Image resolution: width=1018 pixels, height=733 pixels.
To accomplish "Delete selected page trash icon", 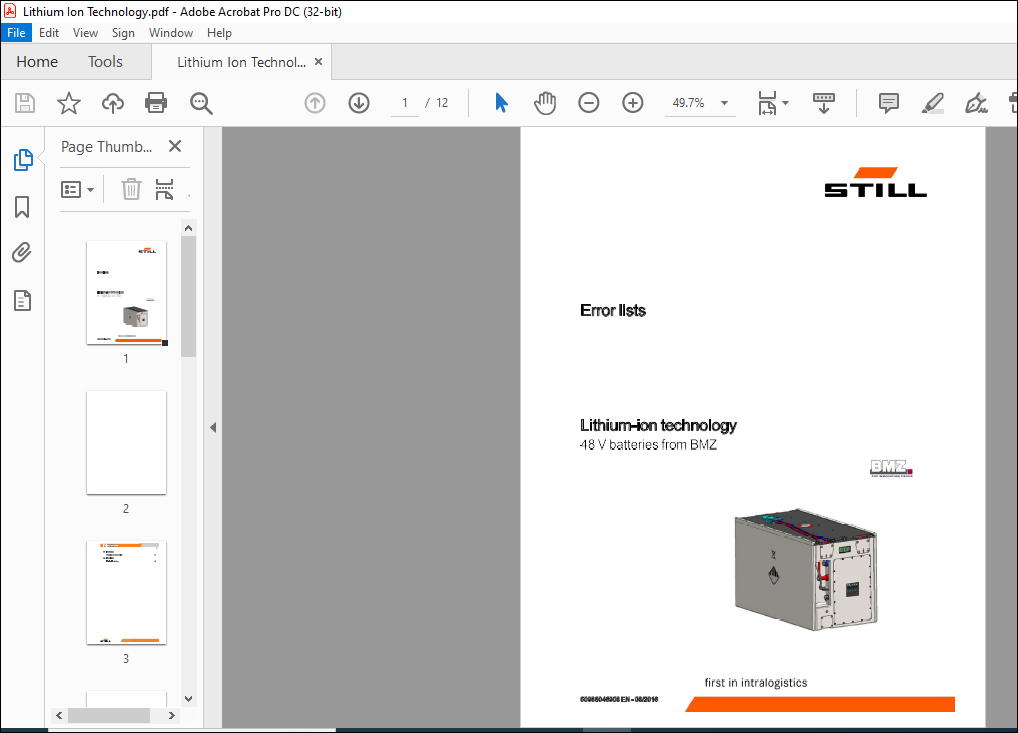I will coord(131,190).
